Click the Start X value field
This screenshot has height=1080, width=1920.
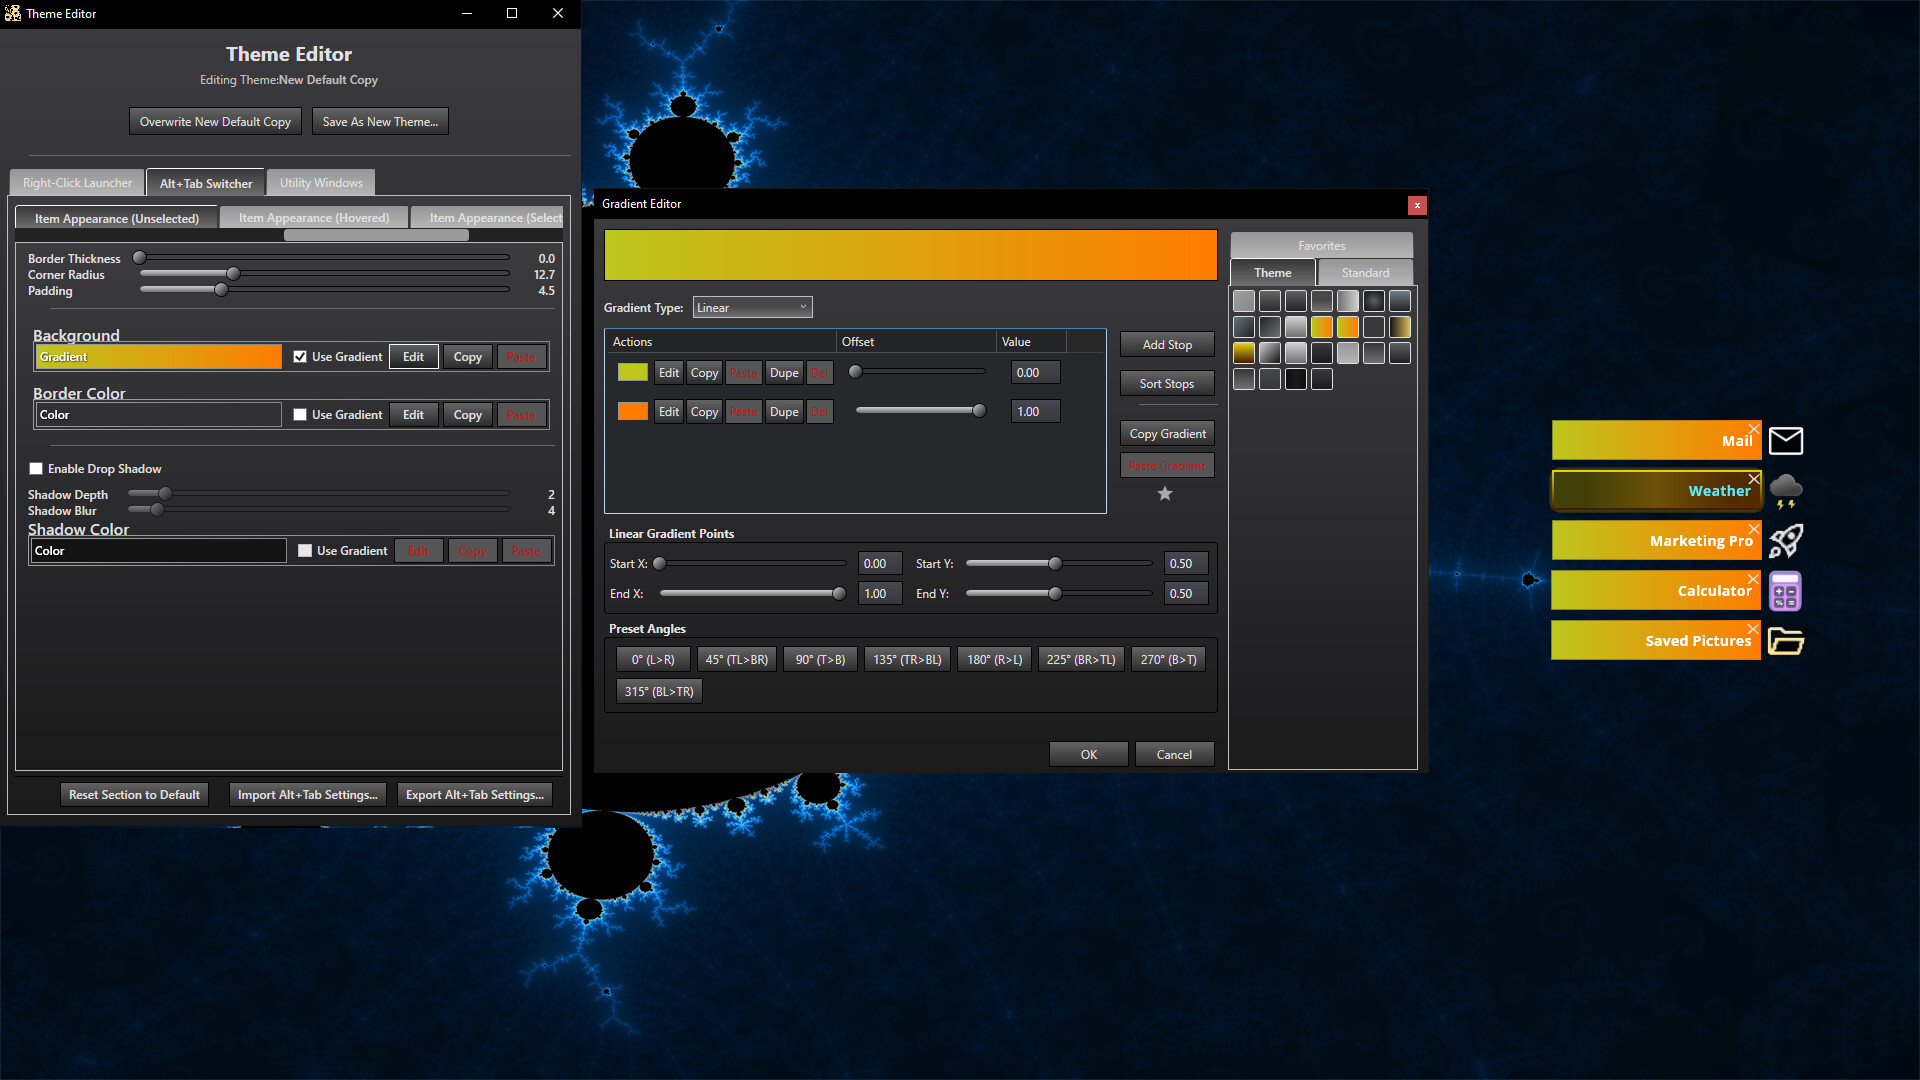coord(878,563)
